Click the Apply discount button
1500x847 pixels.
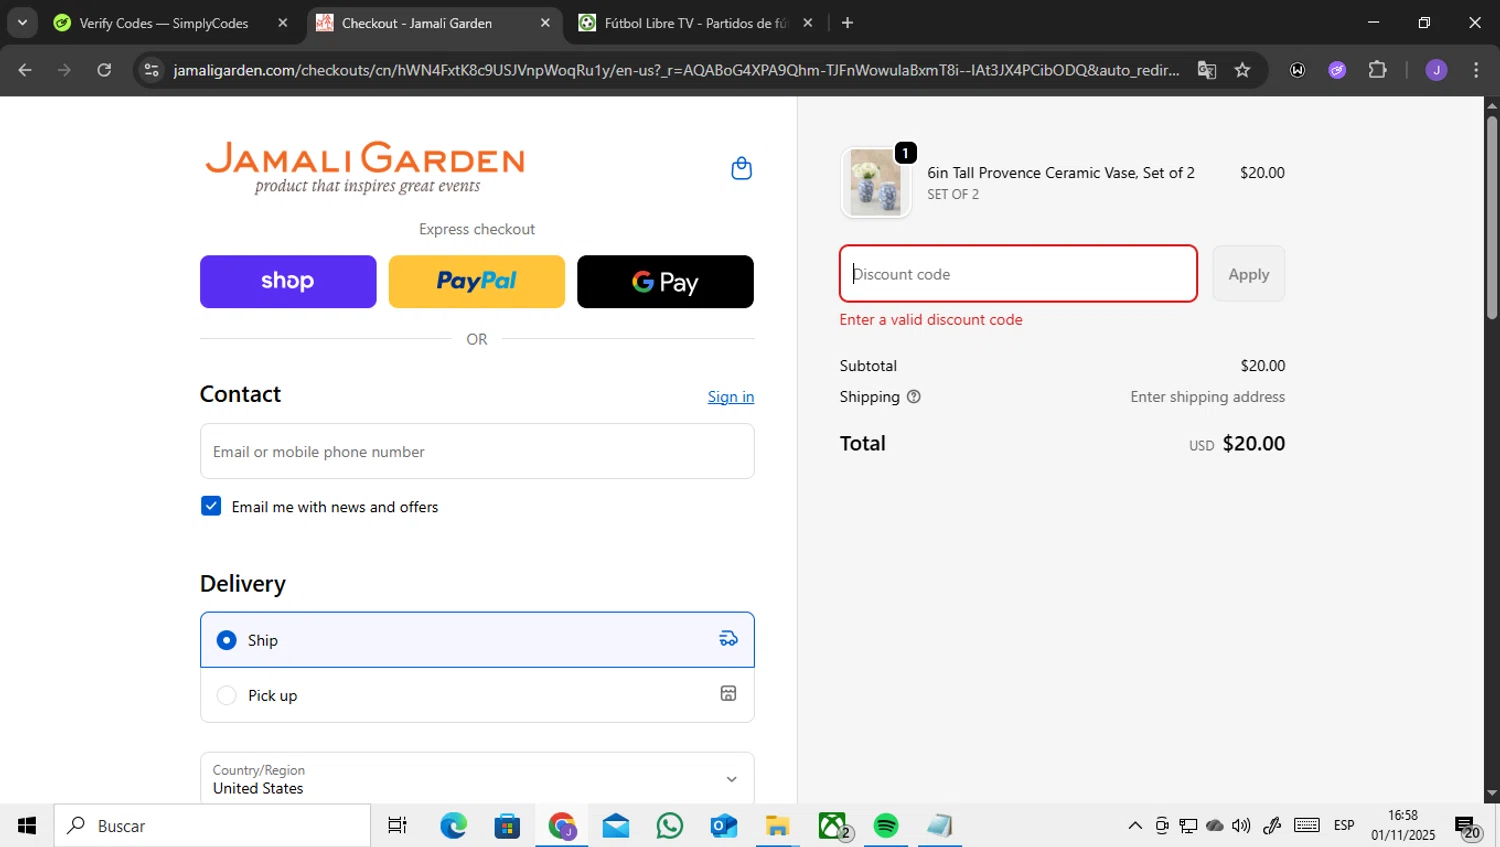pyautogui.click(x=1249, y=274)
